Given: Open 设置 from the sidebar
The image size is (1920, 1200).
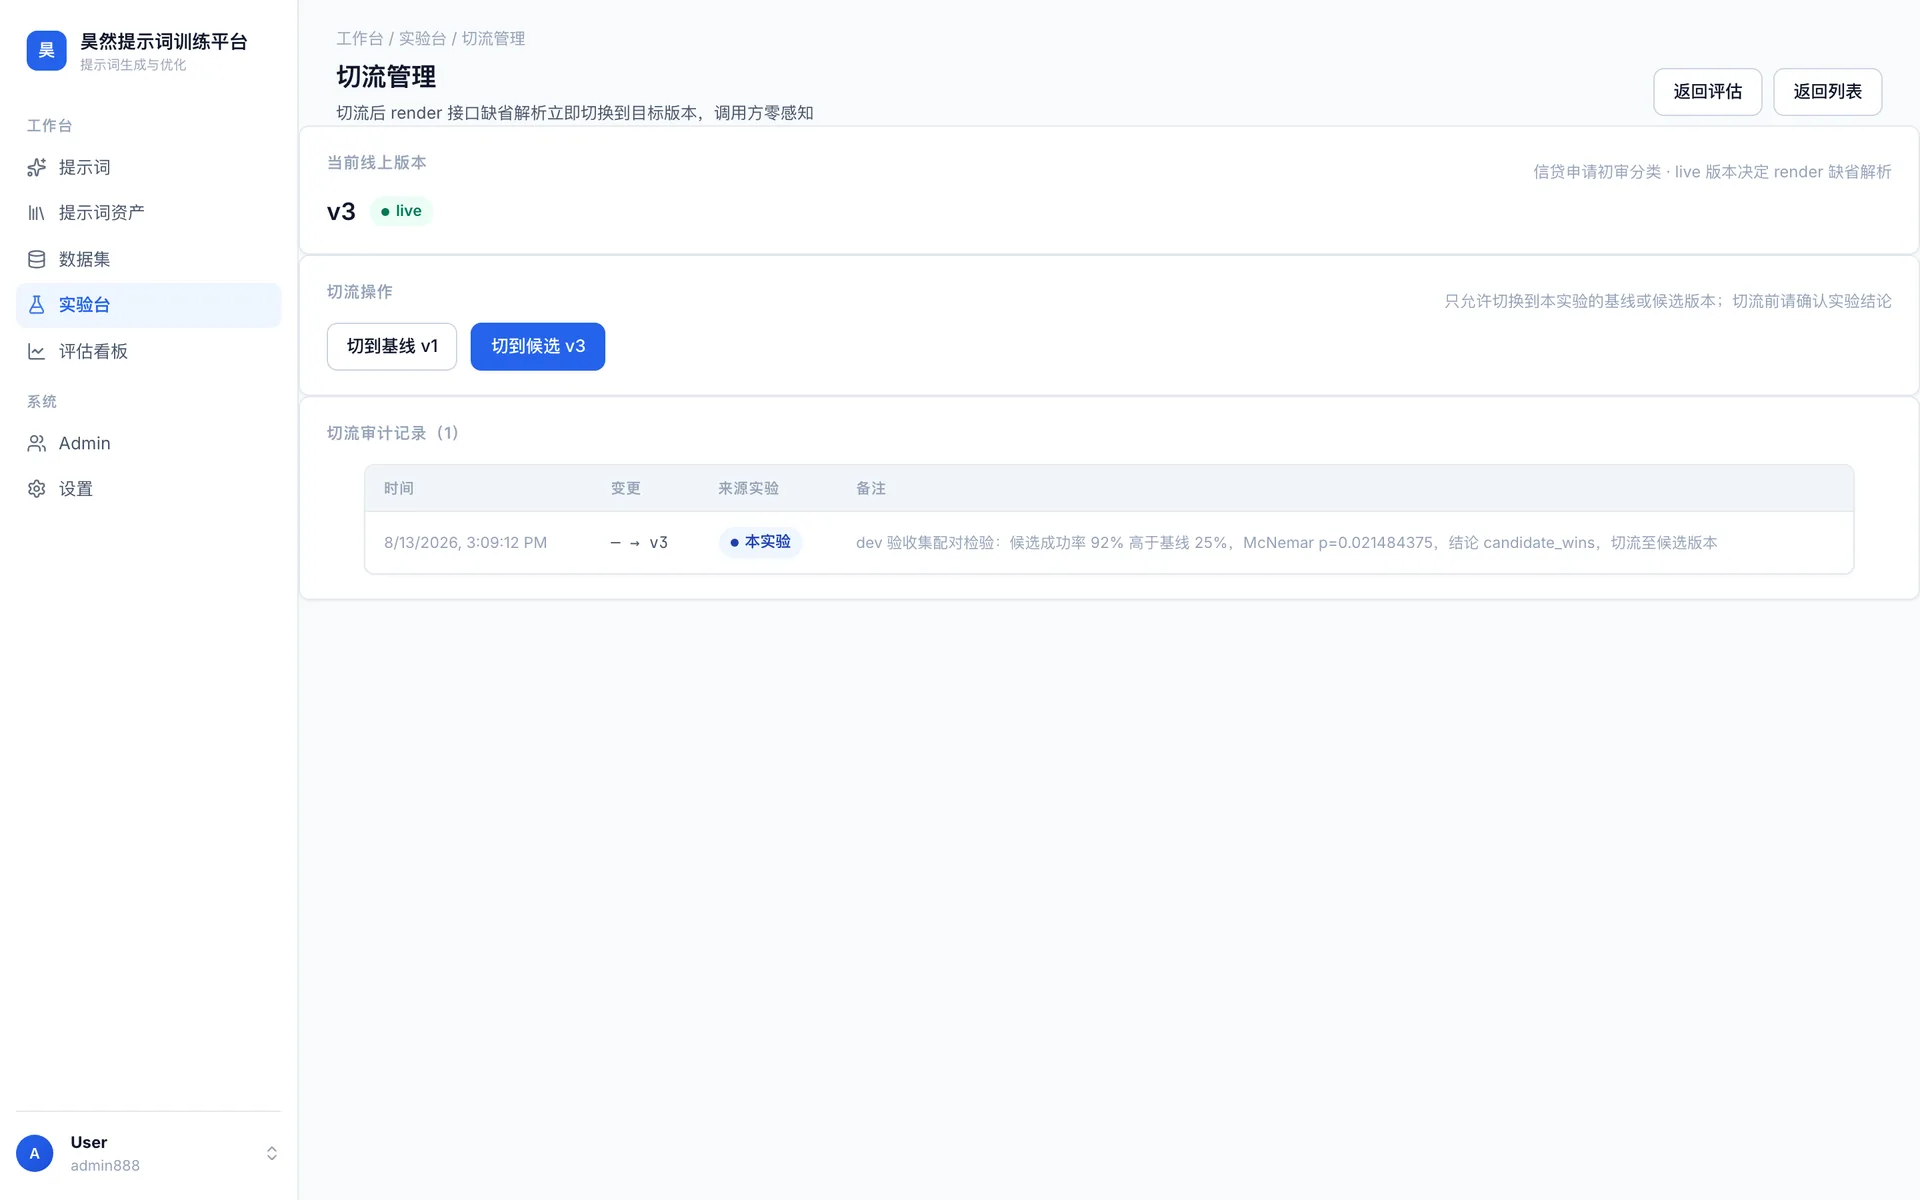Looking at the screenshot, I should tap(149, 489).
